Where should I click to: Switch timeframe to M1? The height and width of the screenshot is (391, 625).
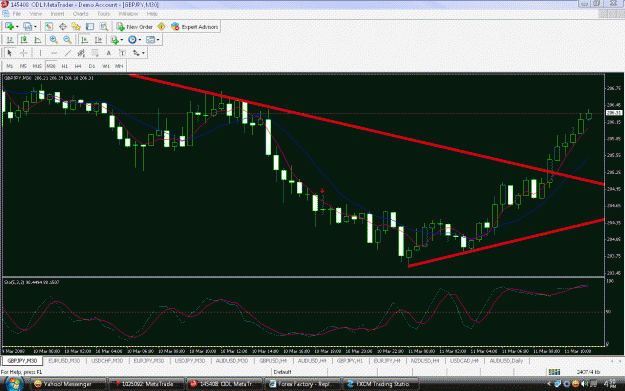coord(10,66)
